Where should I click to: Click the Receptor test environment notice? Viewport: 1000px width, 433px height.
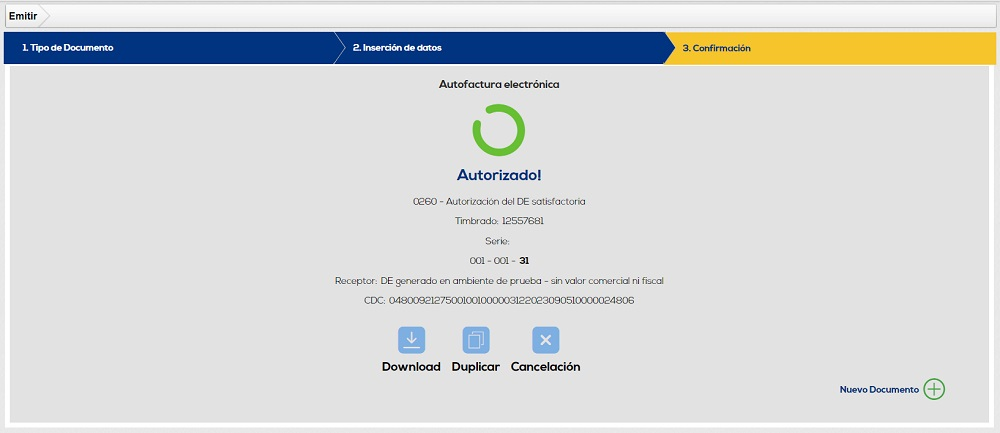point(499,280)
